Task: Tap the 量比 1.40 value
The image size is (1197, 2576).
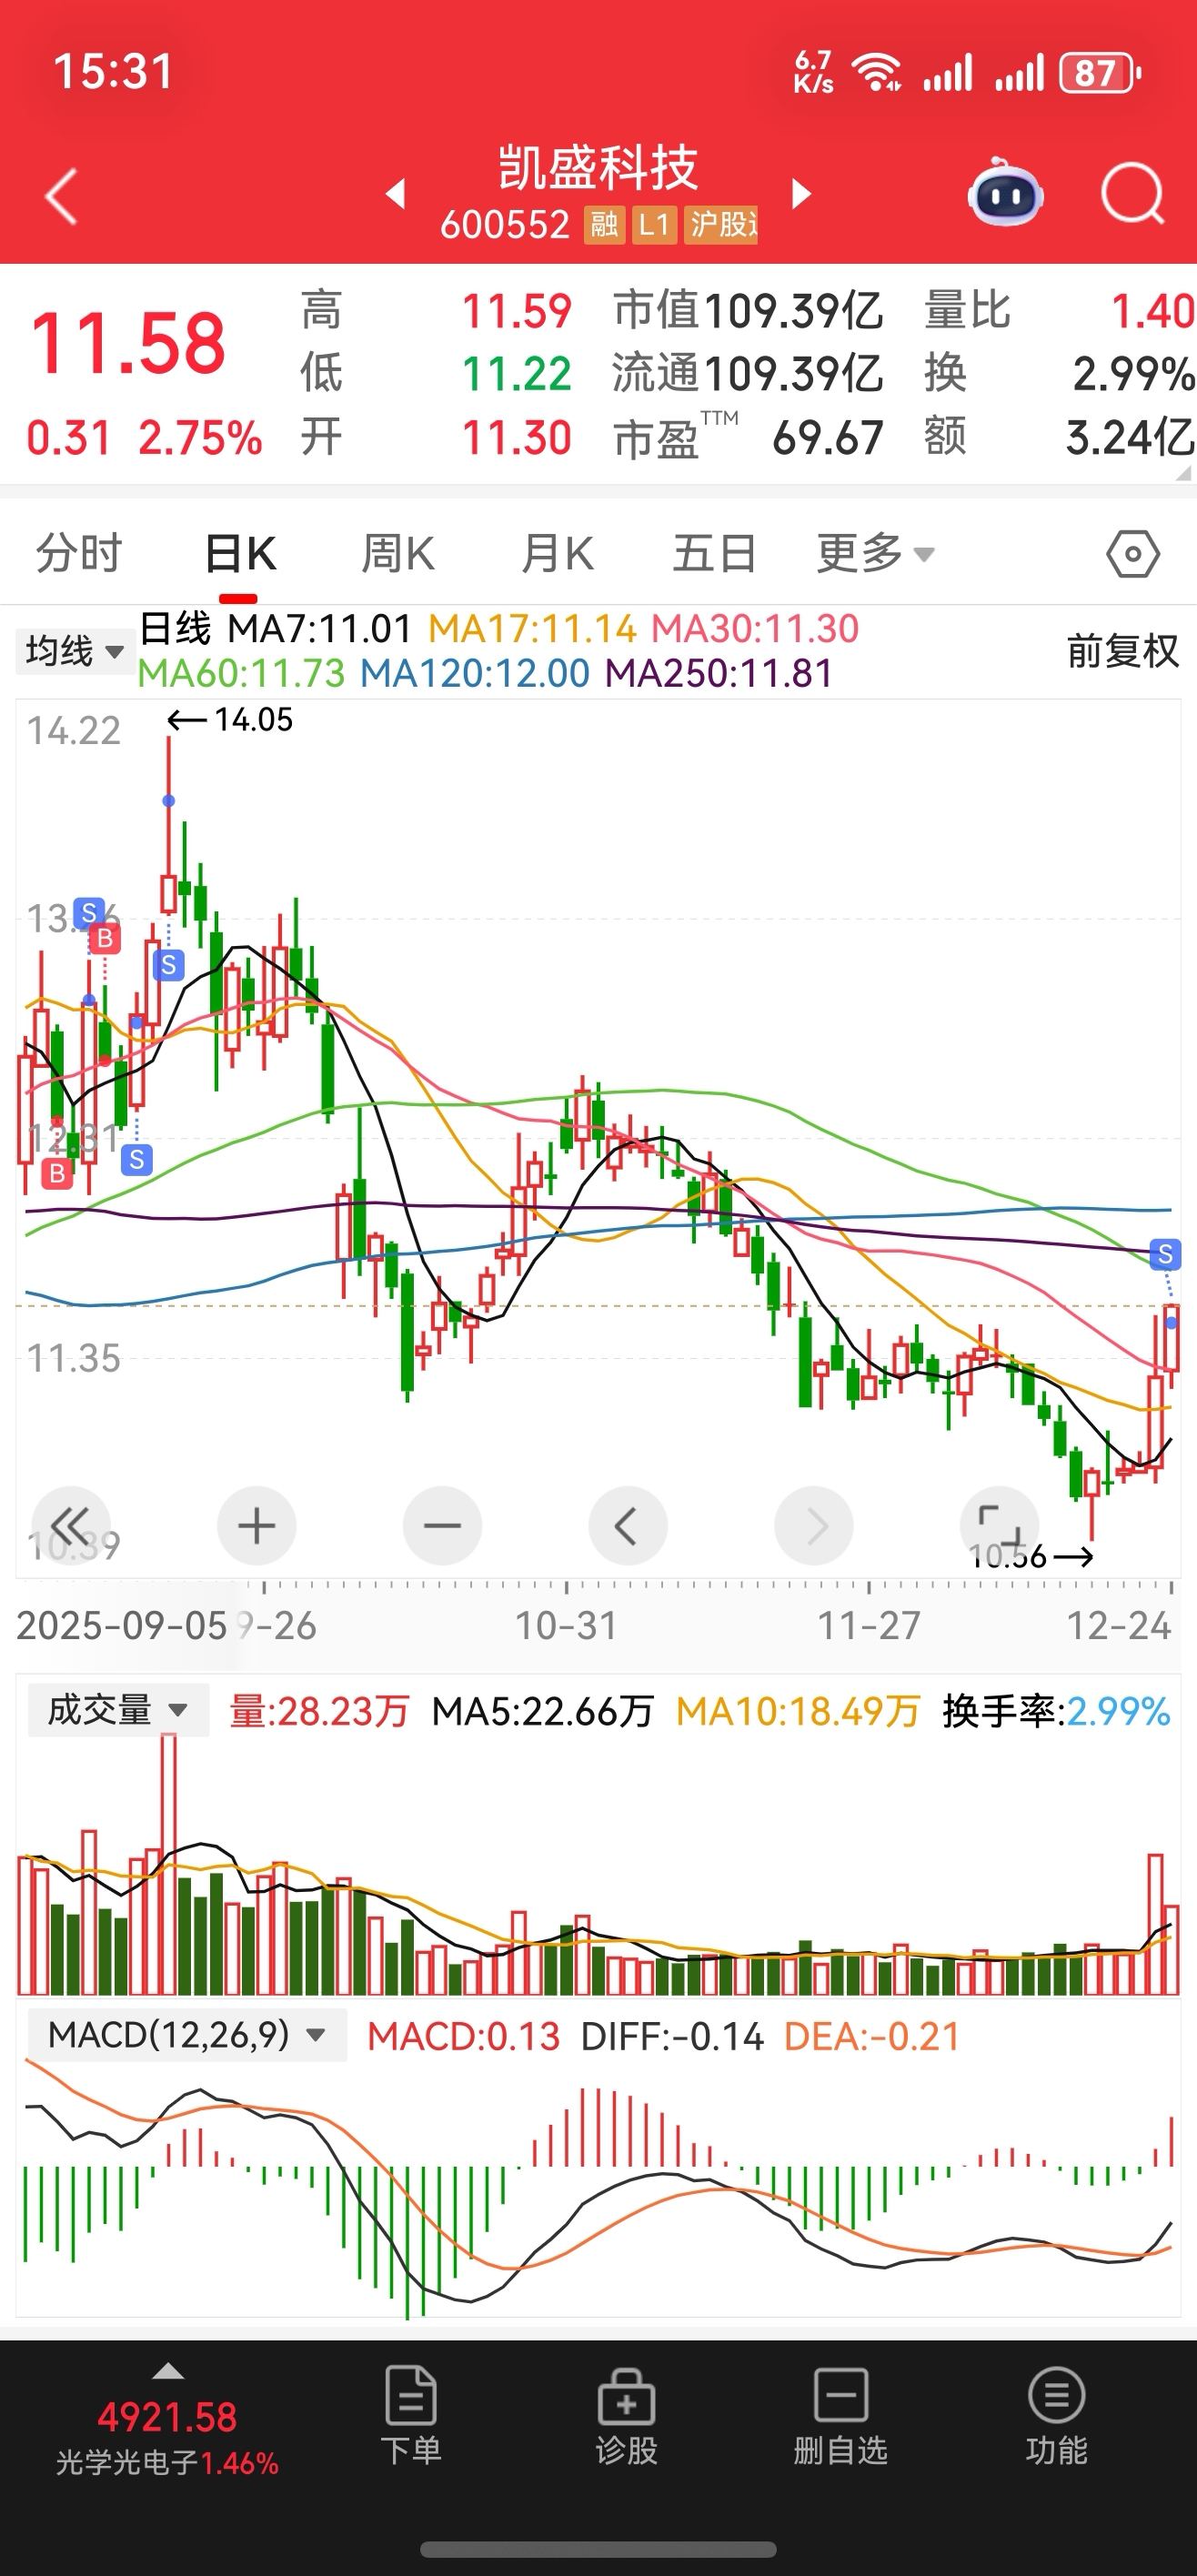Action: coord(1058,311)
